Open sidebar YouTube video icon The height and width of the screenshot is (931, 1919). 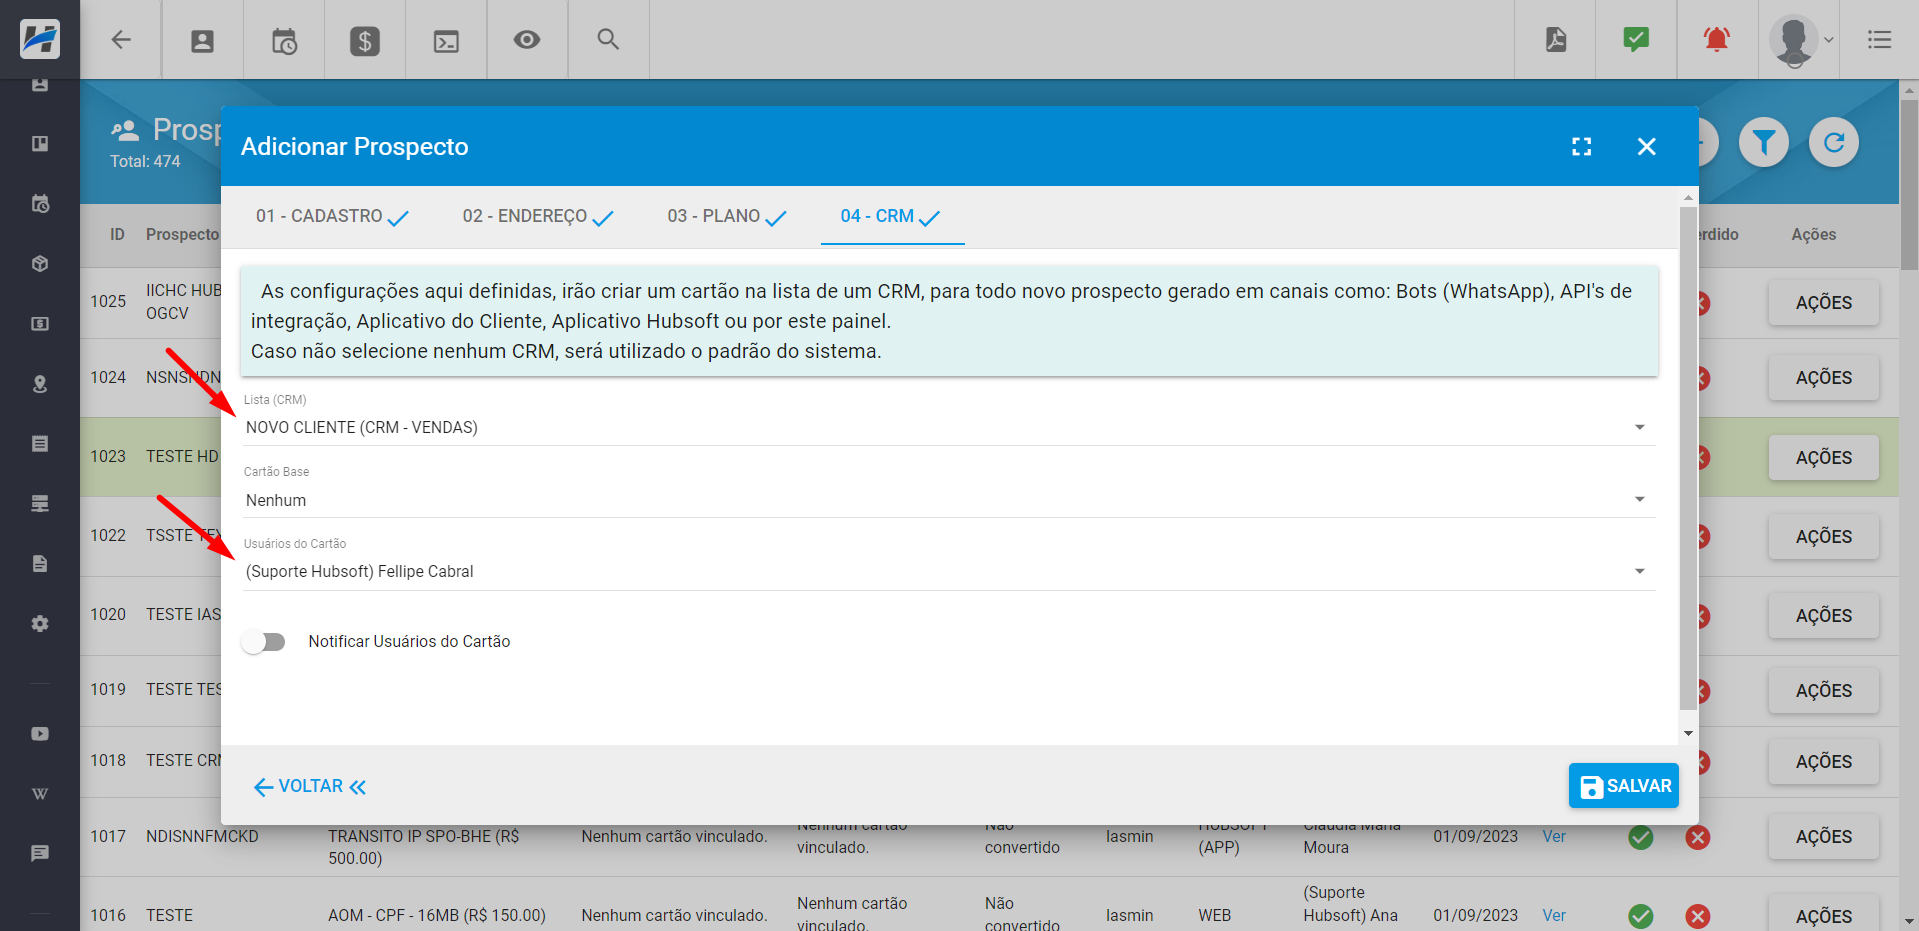click(x=40, y=734)
